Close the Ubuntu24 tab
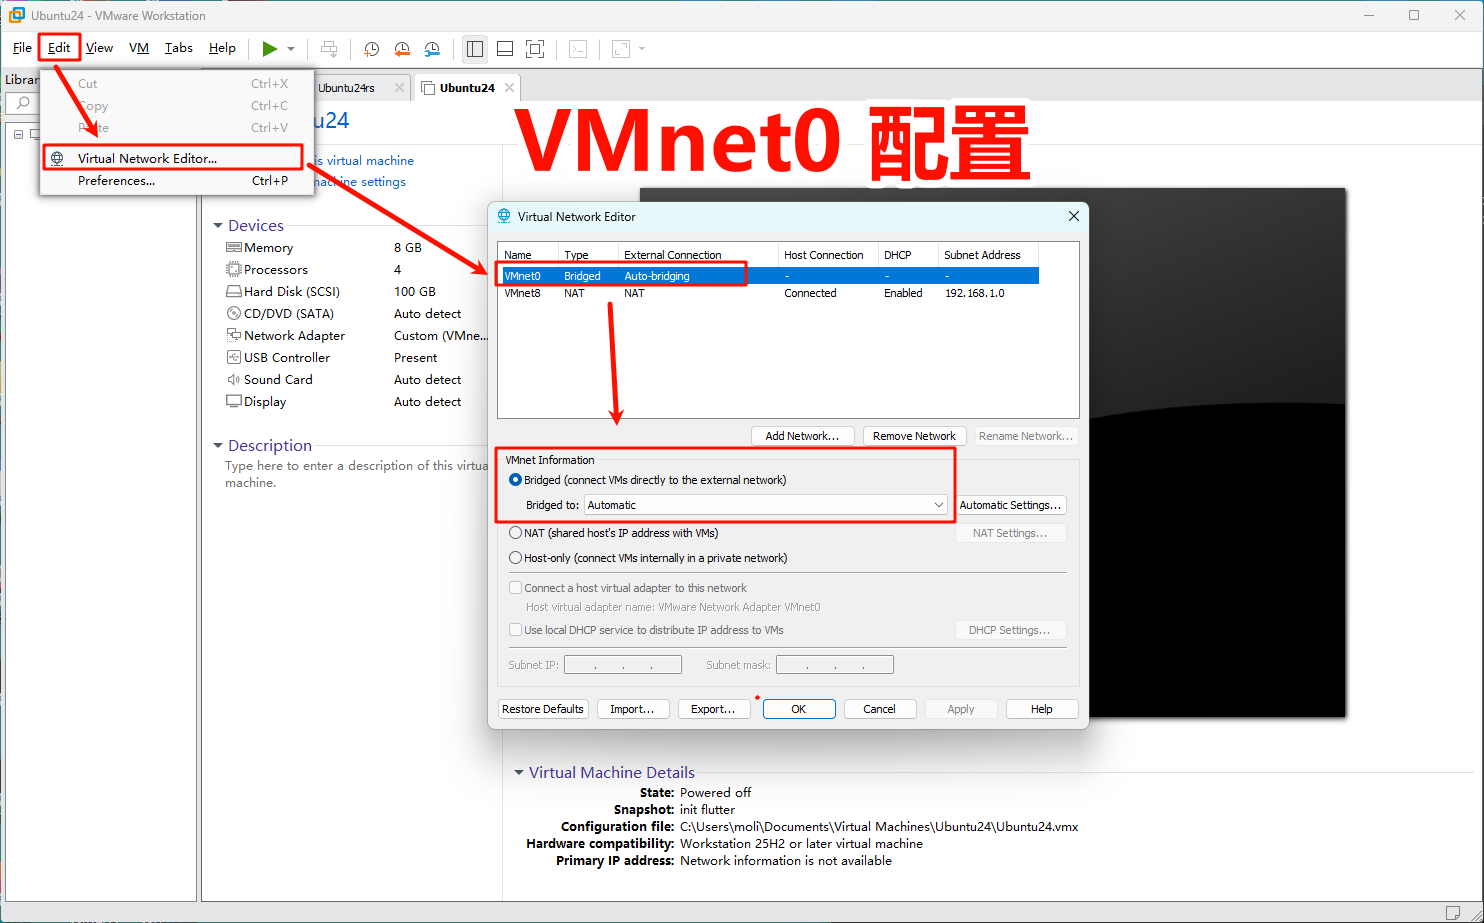This screenshot has height=923, width=1484. click(509, 88)
